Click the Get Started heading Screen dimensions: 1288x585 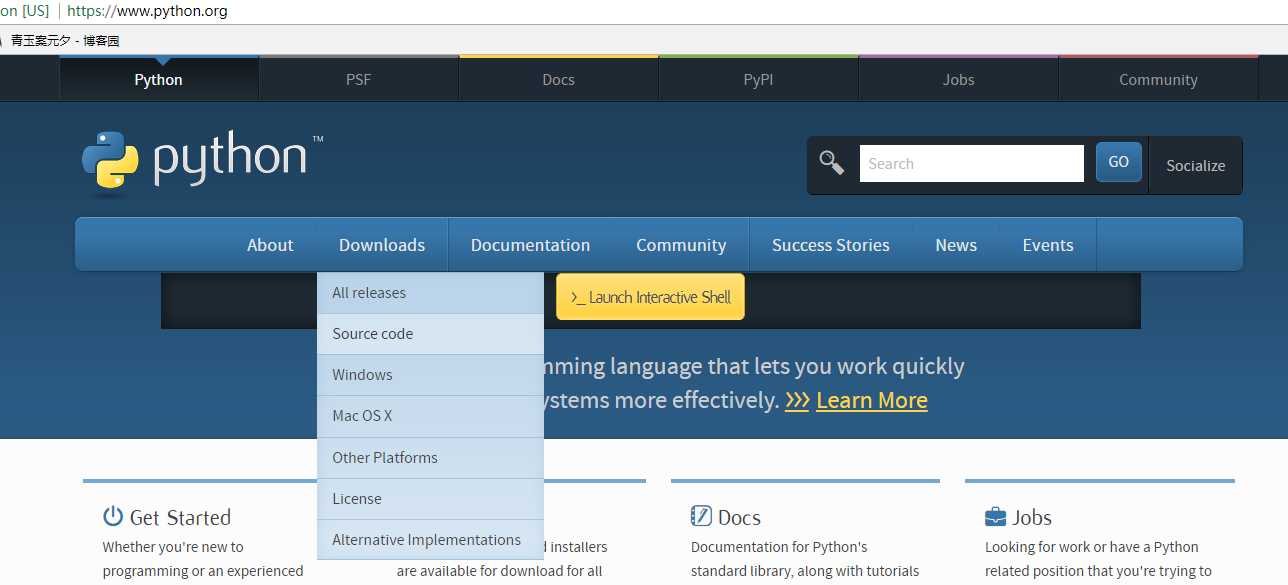point(180,518)
